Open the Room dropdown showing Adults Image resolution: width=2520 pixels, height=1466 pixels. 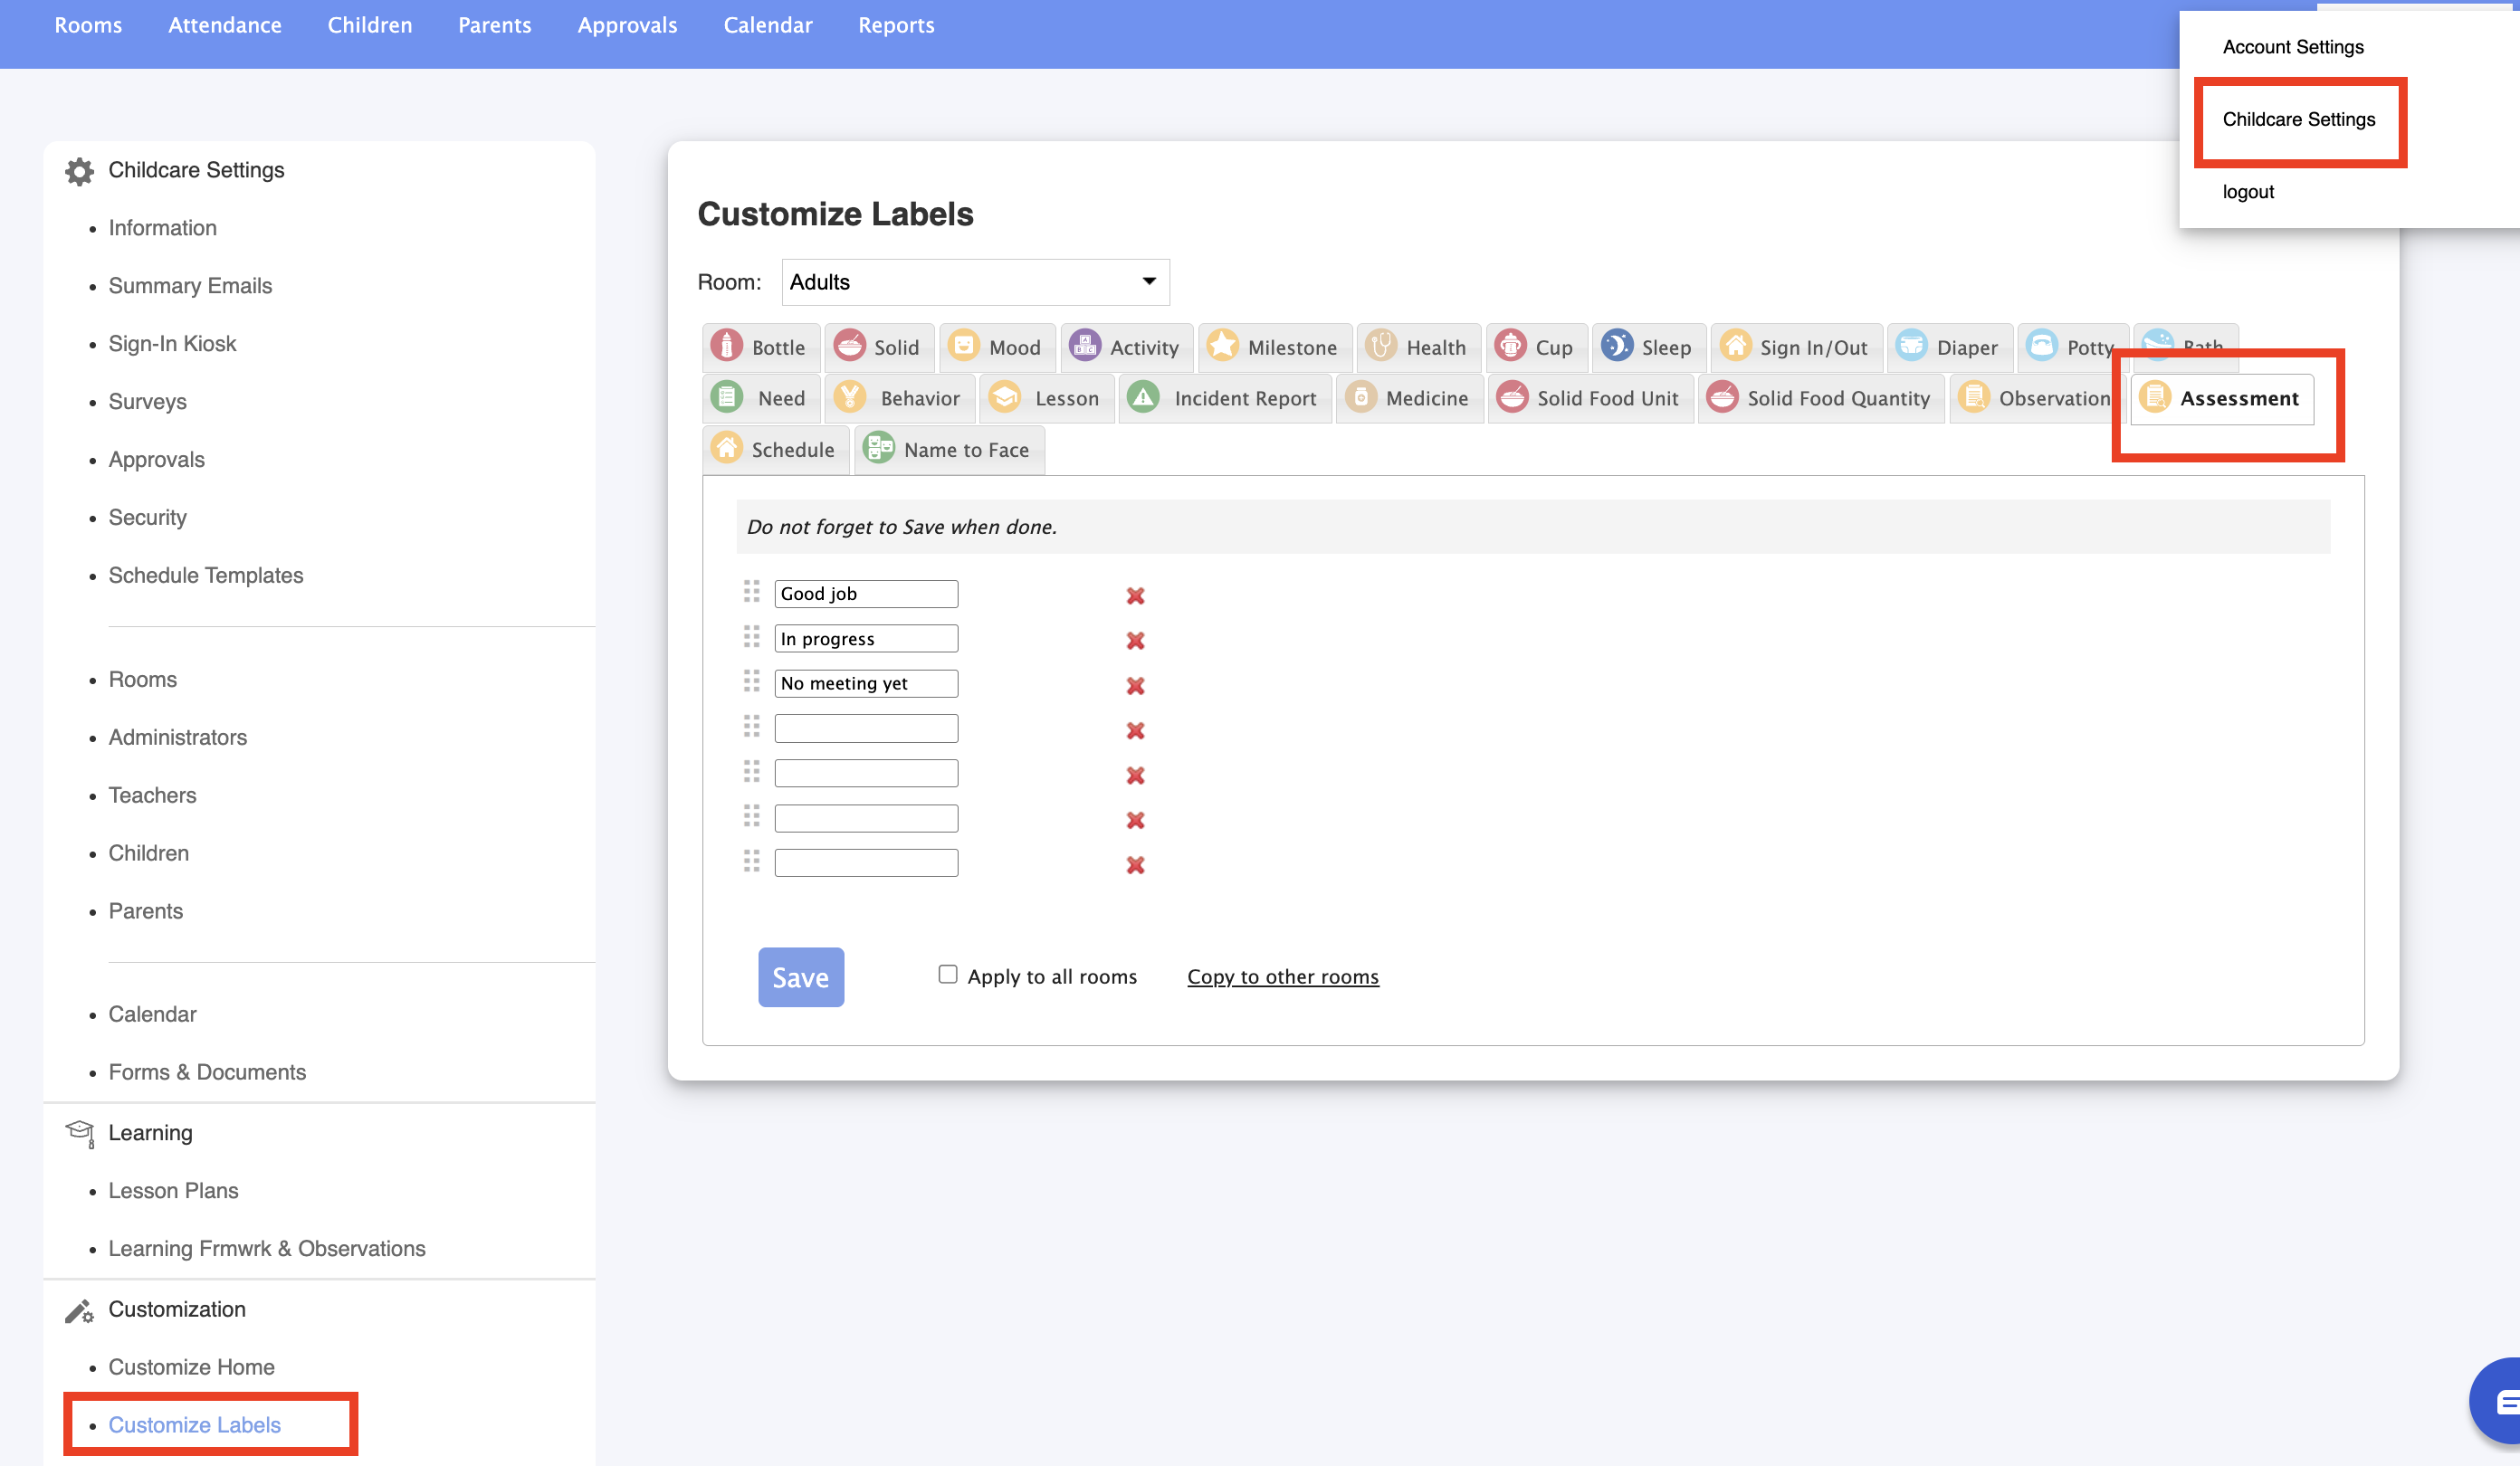[974, 282]
